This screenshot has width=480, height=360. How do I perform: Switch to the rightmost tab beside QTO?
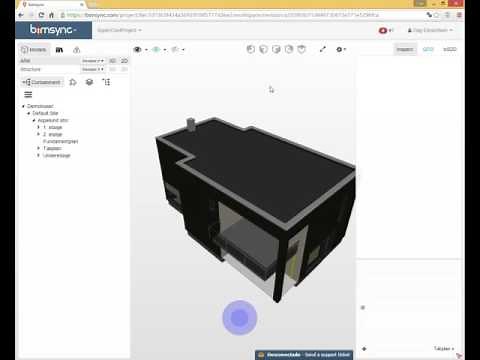coord(450,49)
